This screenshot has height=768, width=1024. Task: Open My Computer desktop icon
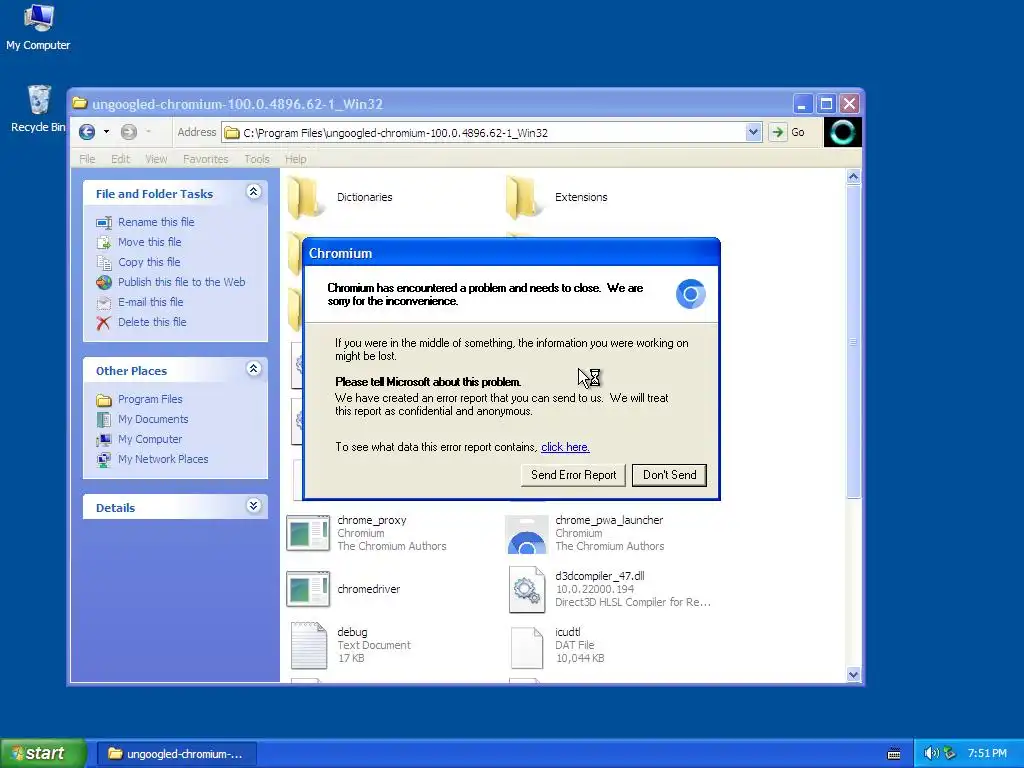pyautogui.click(x=38, y=27)
